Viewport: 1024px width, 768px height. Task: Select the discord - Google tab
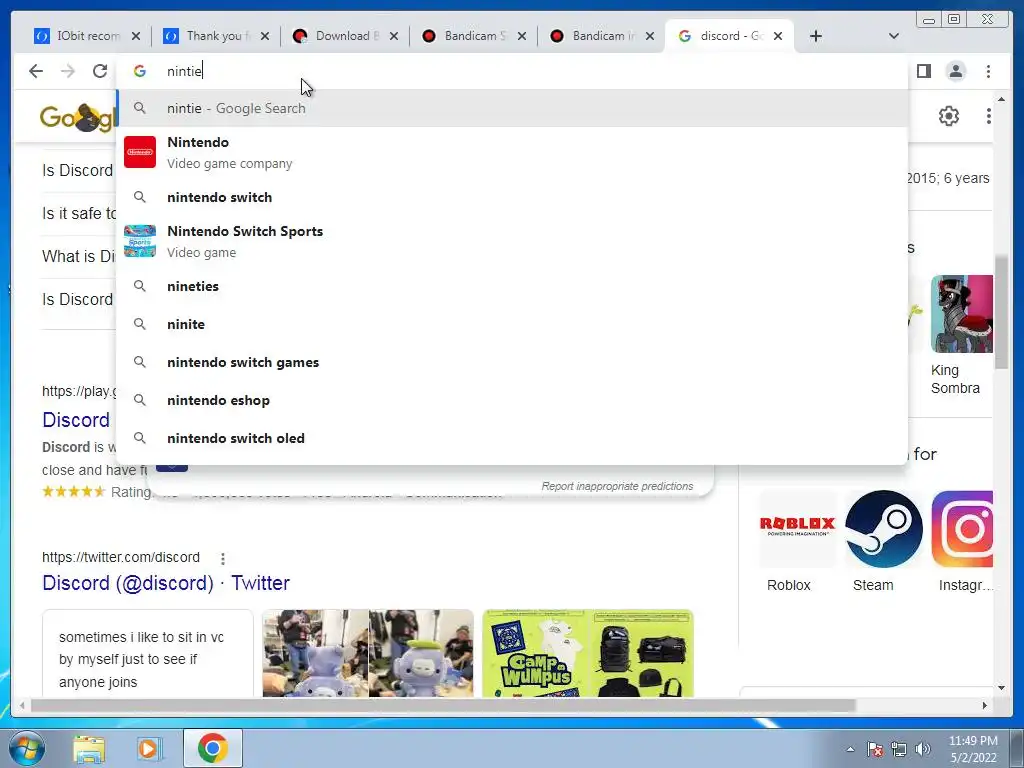coord(721,36)
